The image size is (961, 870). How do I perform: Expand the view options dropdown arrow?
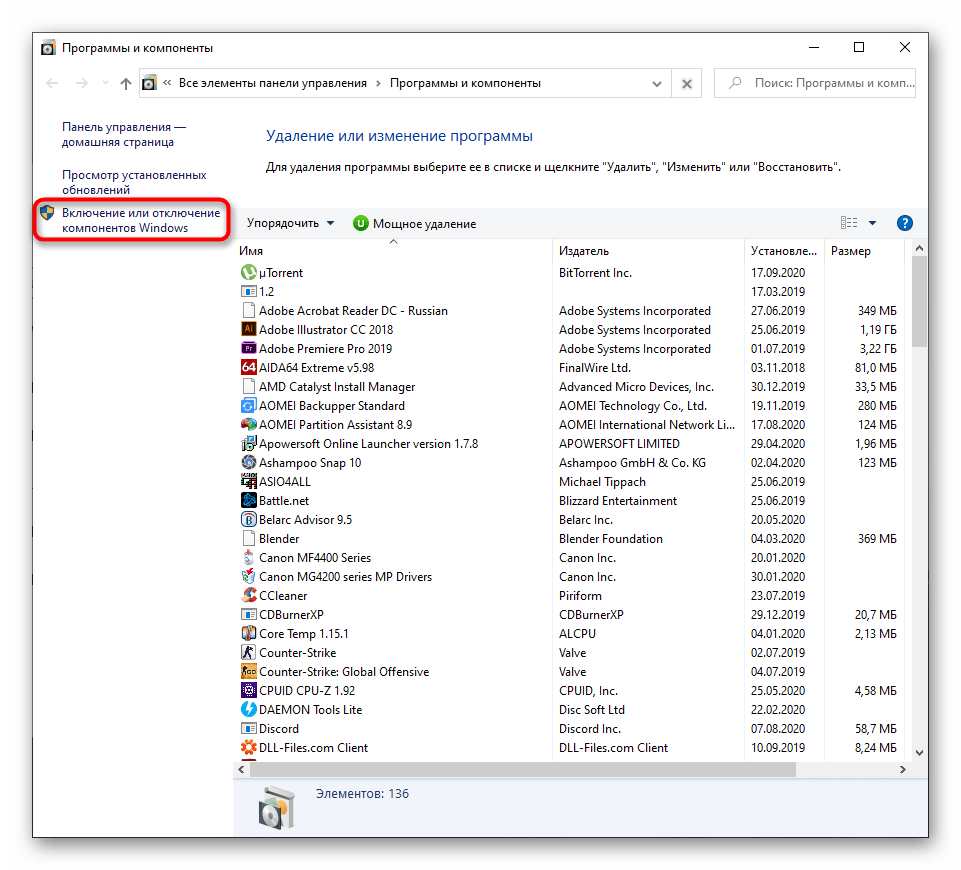(872, 223)
